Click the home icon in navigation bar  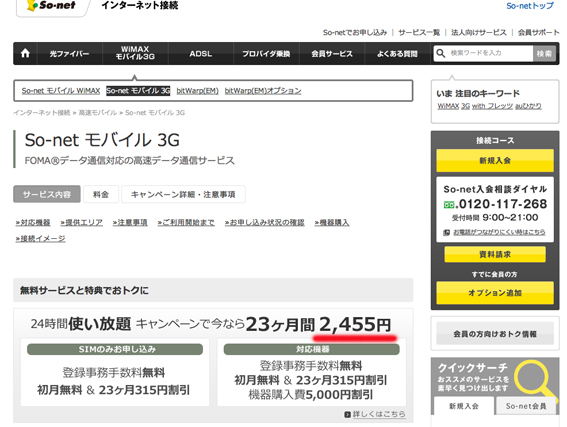click(25, 54)
